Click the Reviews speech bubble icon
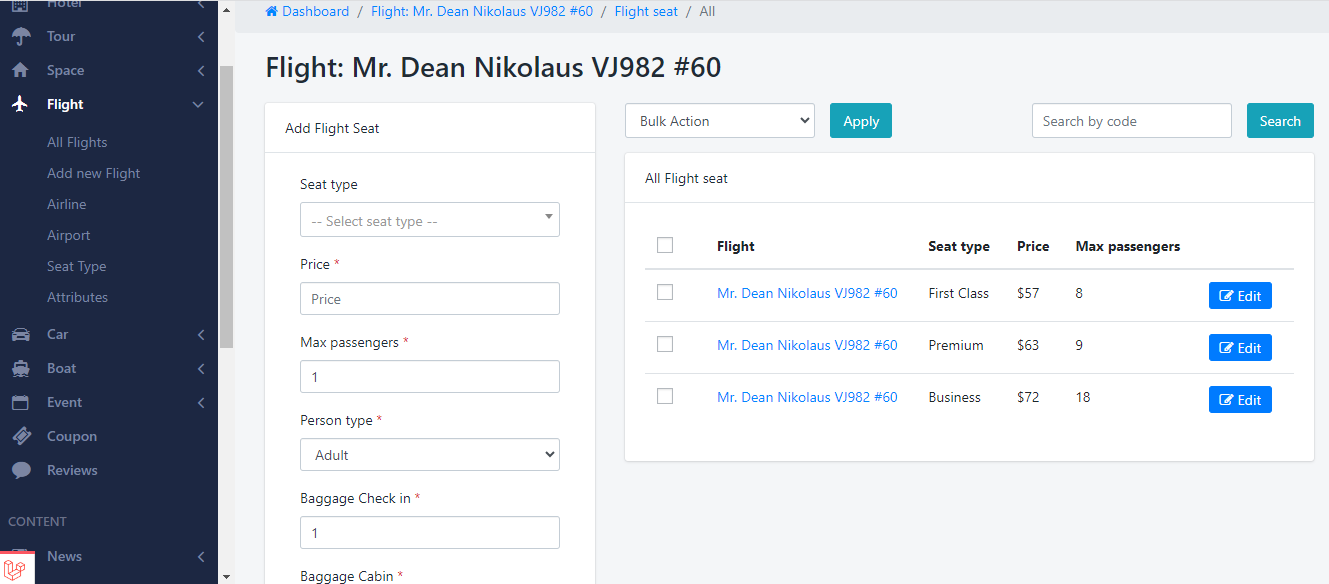 [x=20, y=470]
